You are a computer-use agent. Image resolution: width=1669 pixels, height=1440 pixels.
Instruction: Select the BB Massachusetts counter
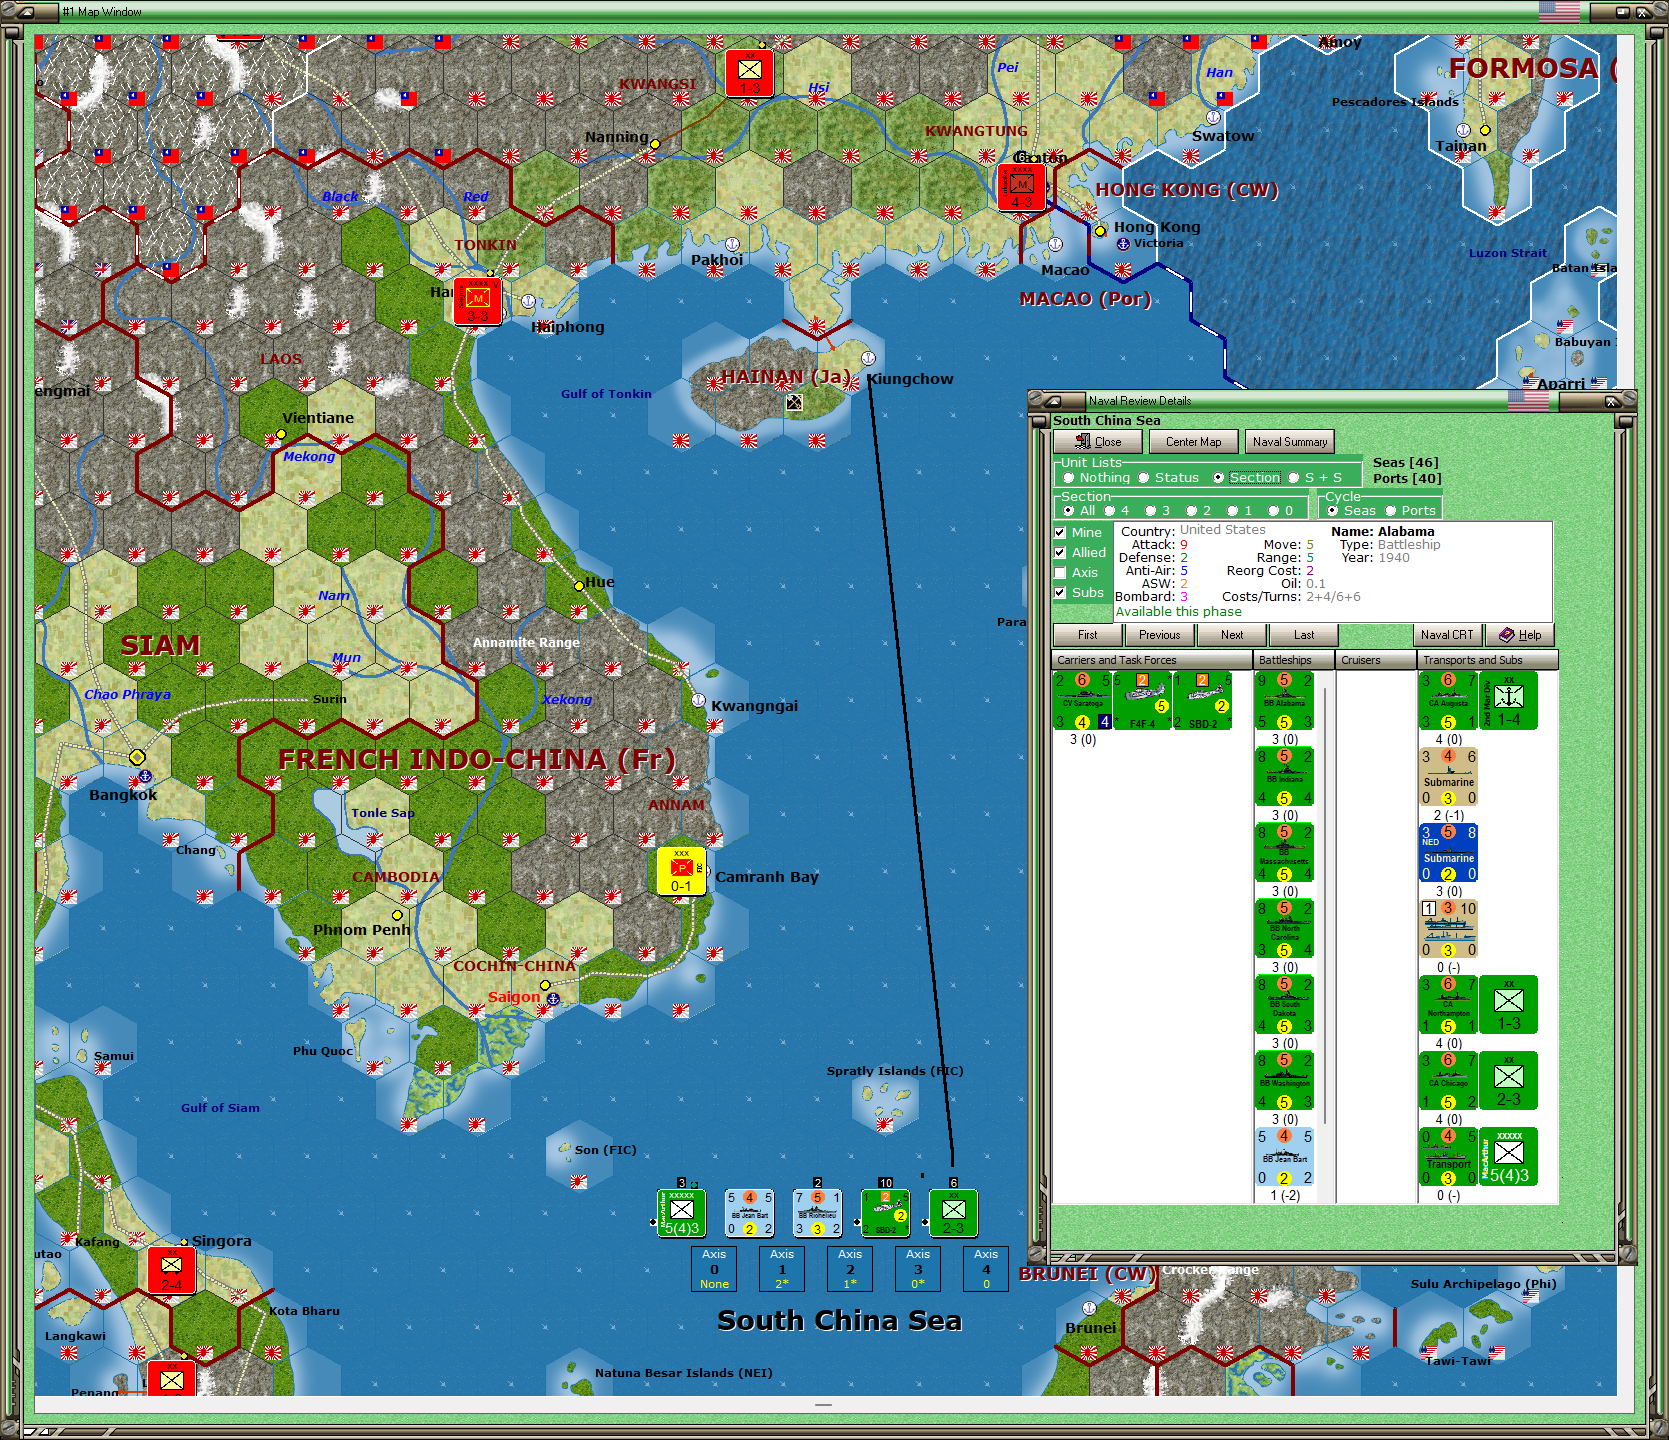pyautogui.click(x=1284, y=853)
